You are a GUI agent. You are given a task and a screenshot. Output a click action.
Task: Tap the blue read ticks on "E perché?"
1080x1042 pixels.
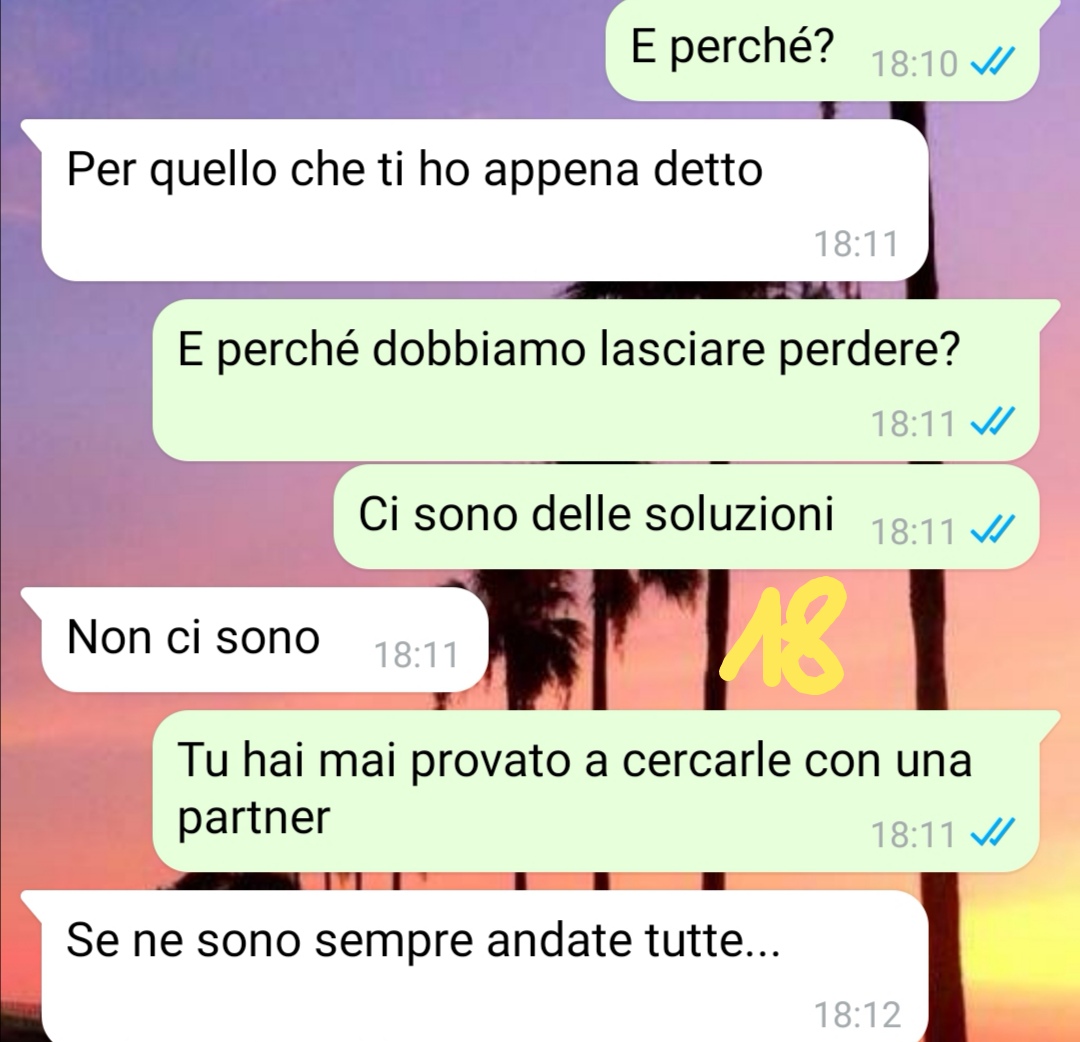coord(992,63)
